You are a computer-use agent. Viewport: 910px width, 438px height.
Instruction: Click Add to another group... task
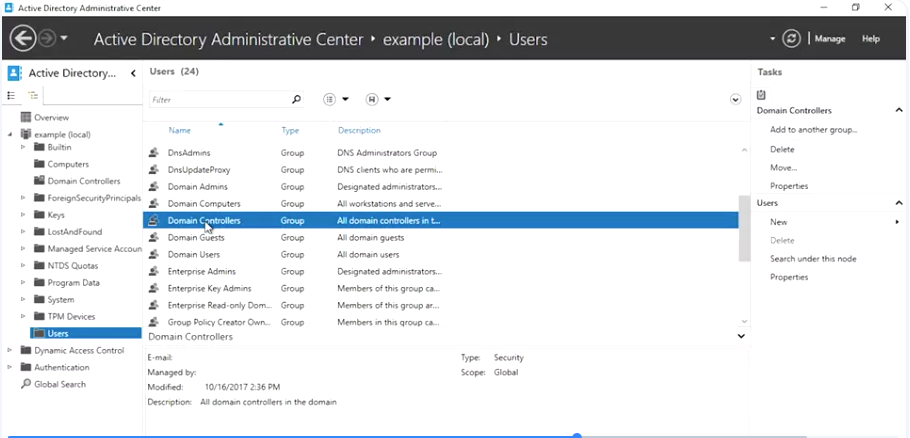[x=813, y=130]
